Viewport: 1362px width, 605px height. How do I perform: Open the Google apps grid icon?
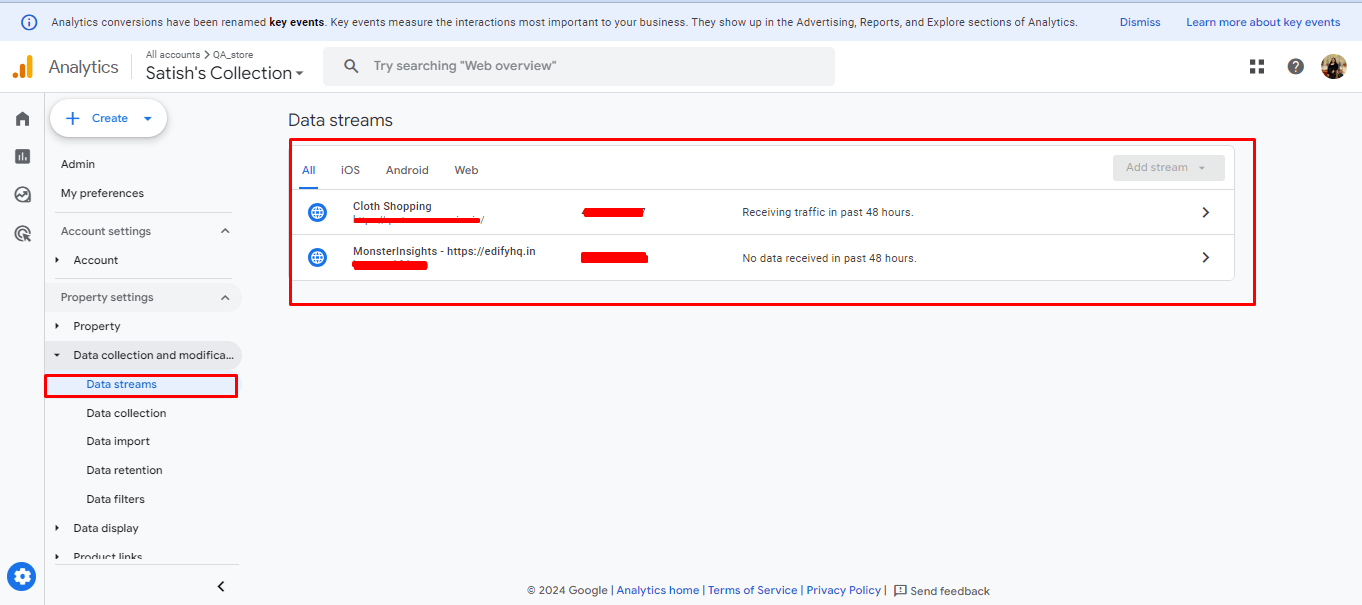(1257, 67)
